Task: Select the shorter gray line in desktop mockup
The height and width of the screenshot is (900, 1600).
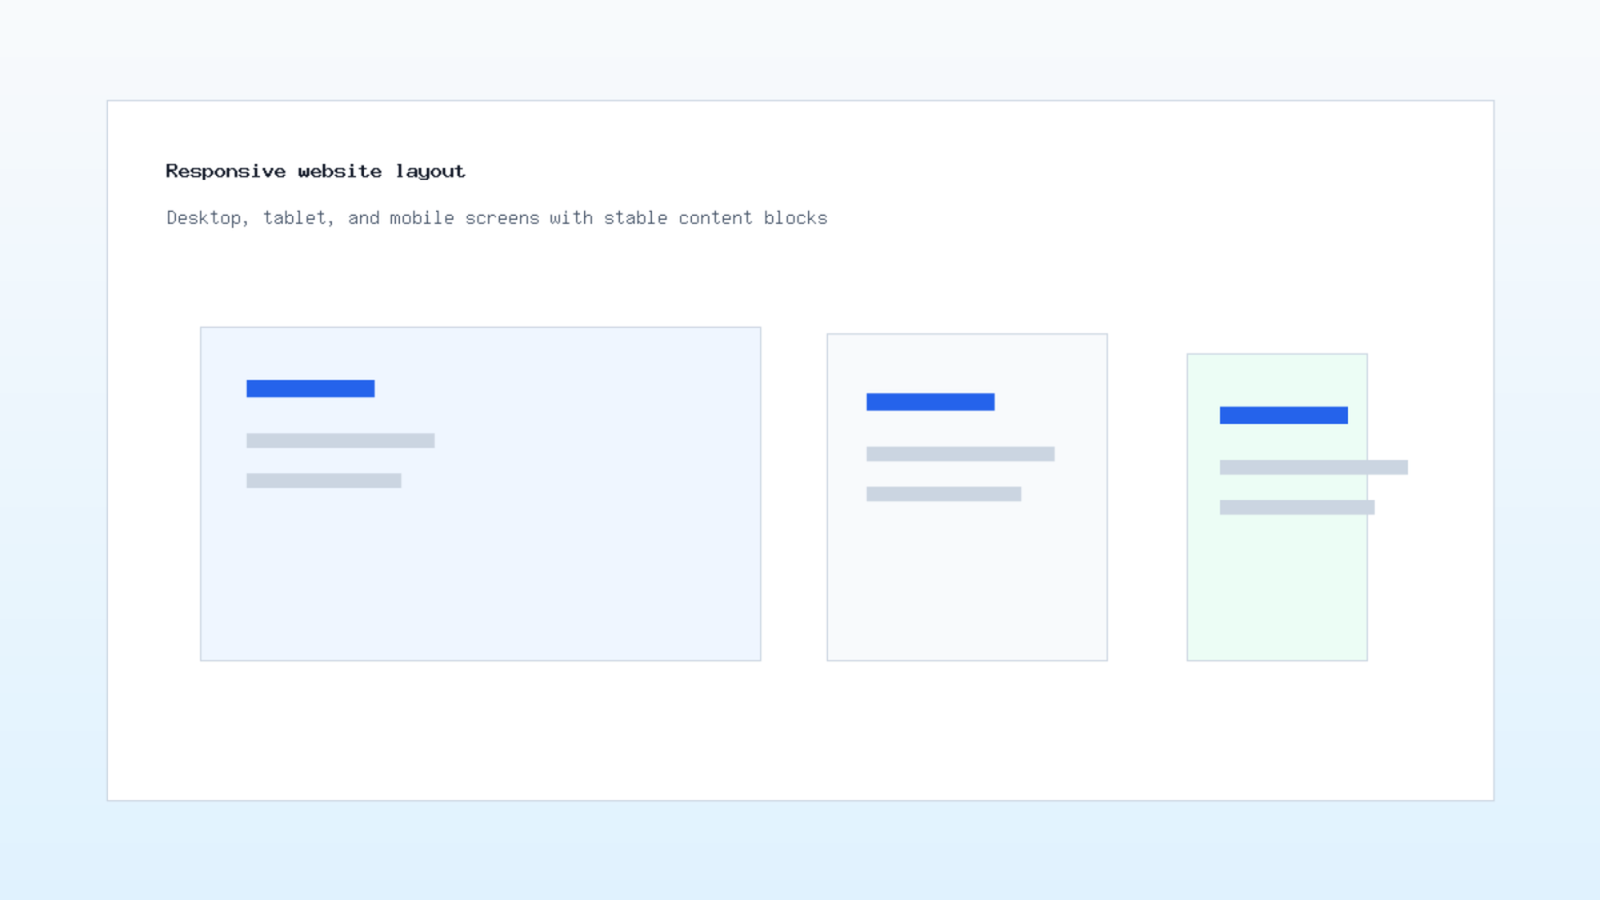Action: pyautogui.click(x=323, y=481)
